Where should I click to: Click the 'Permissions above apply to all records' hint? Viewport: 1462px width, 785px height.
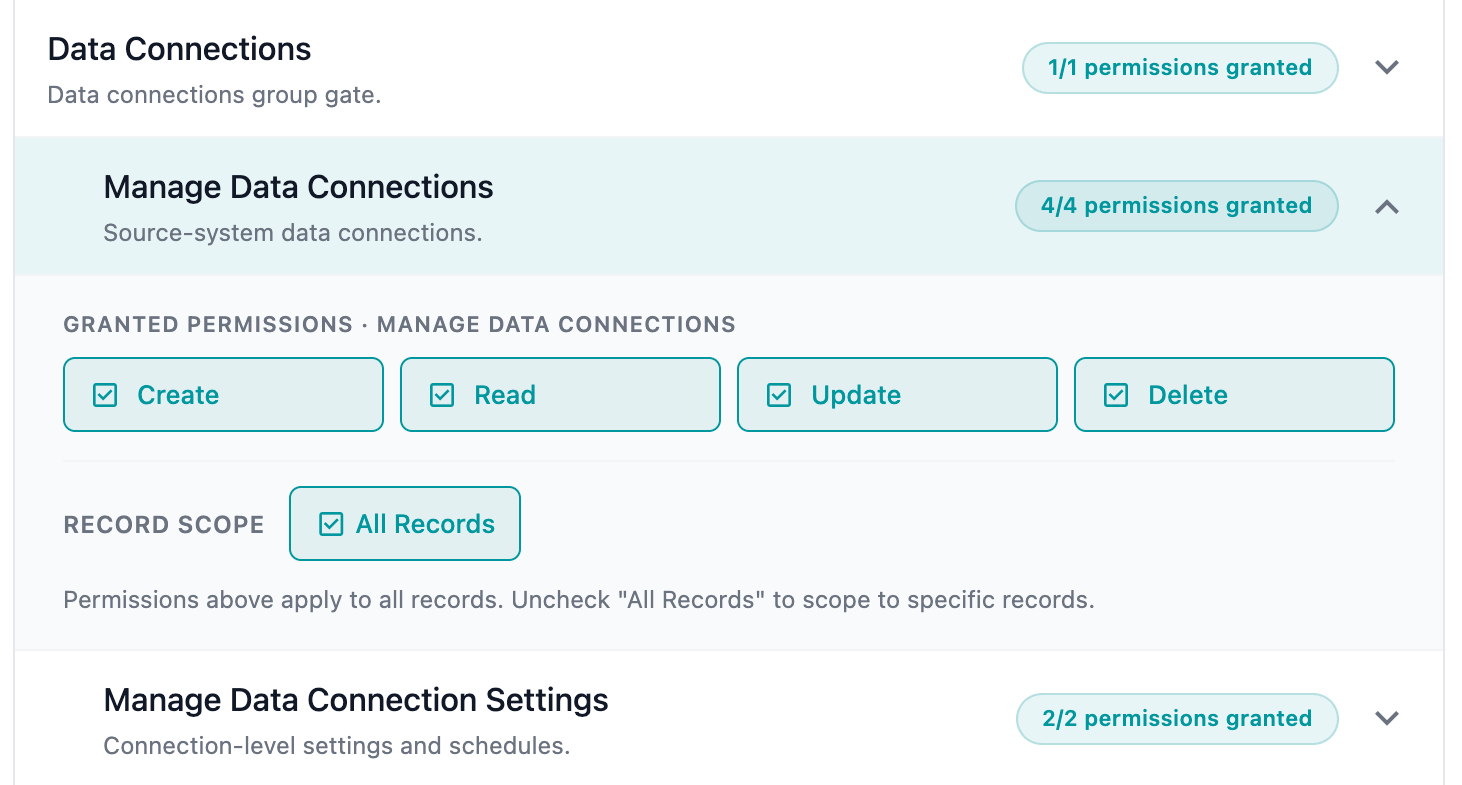[x=579, y=601]
